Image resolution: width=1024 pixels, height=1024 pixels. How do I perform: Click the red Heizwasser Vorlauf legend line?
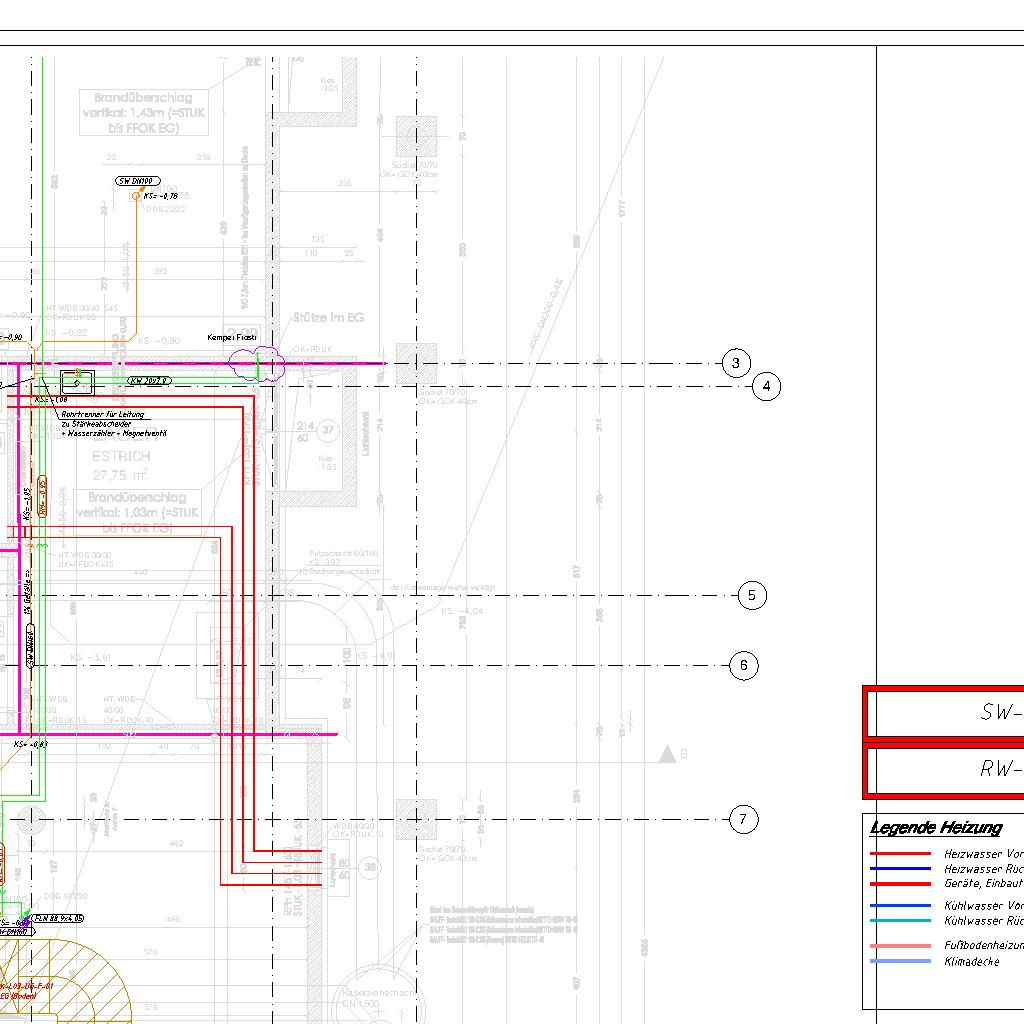click(900, 854)
